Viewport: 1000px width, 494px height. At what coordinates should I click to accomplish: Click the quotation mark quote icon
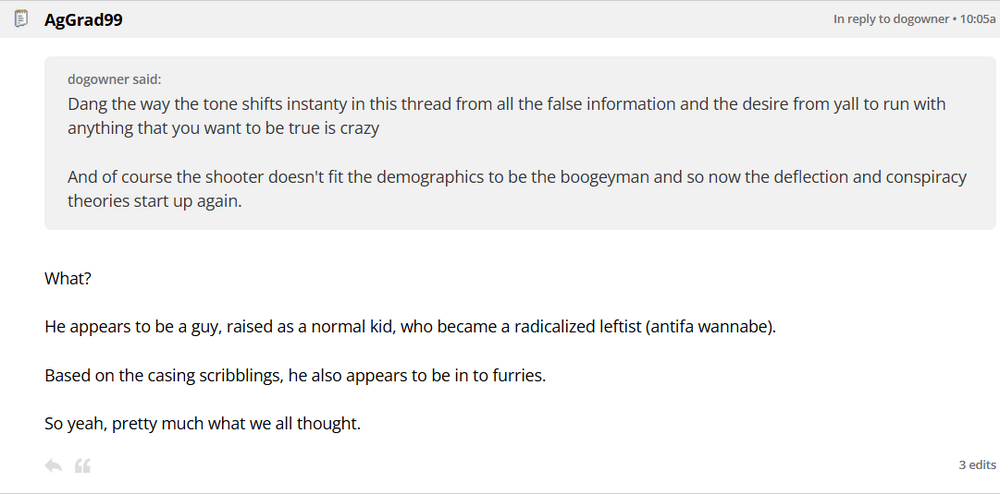(x=83, y=465)
